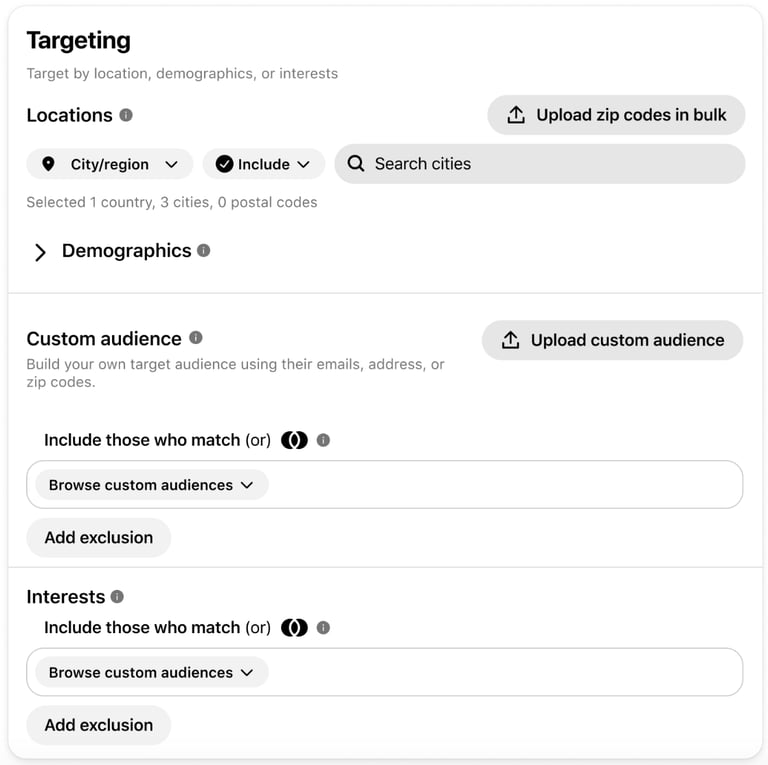Click Add exclusion under Custom audience
This screenshot has height=765, width=768.
(99, 537)
